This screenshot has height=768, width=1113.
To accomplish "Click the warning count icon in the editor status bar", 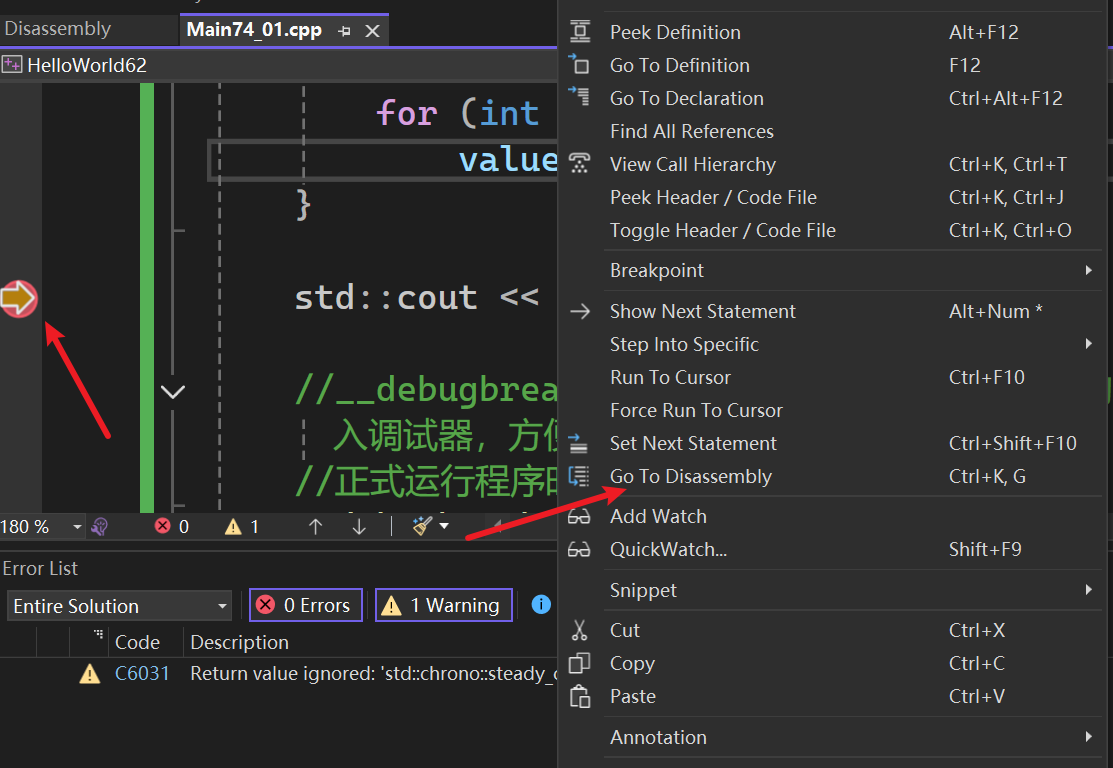I will [233, 526].
